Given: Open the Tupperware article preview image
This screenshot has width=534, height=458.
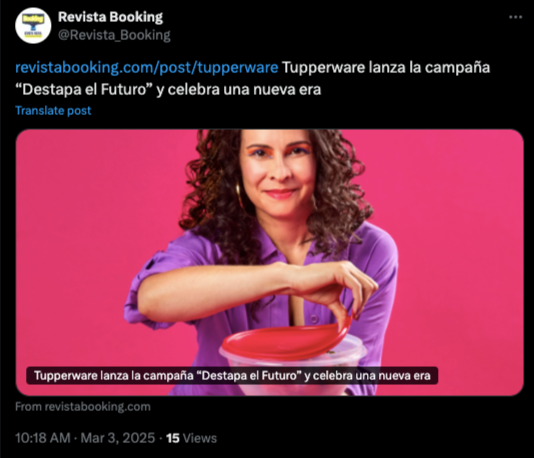Looking at the screenshot, I should [269, 262].
